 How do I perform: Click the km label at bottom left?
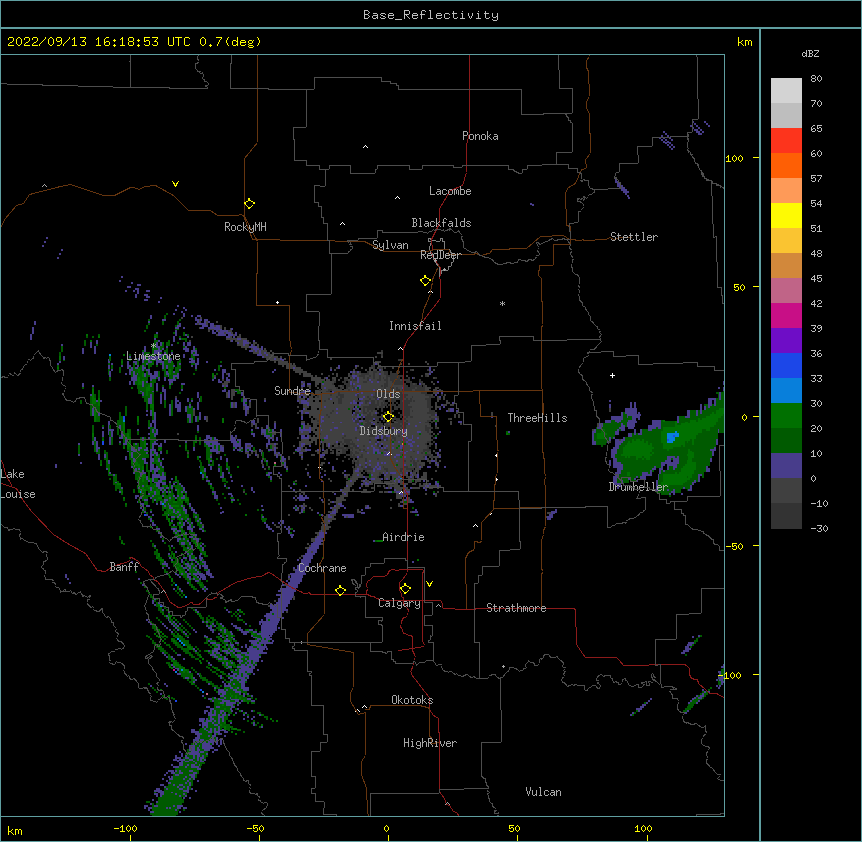pyautogui.click(x=15, y=830)
